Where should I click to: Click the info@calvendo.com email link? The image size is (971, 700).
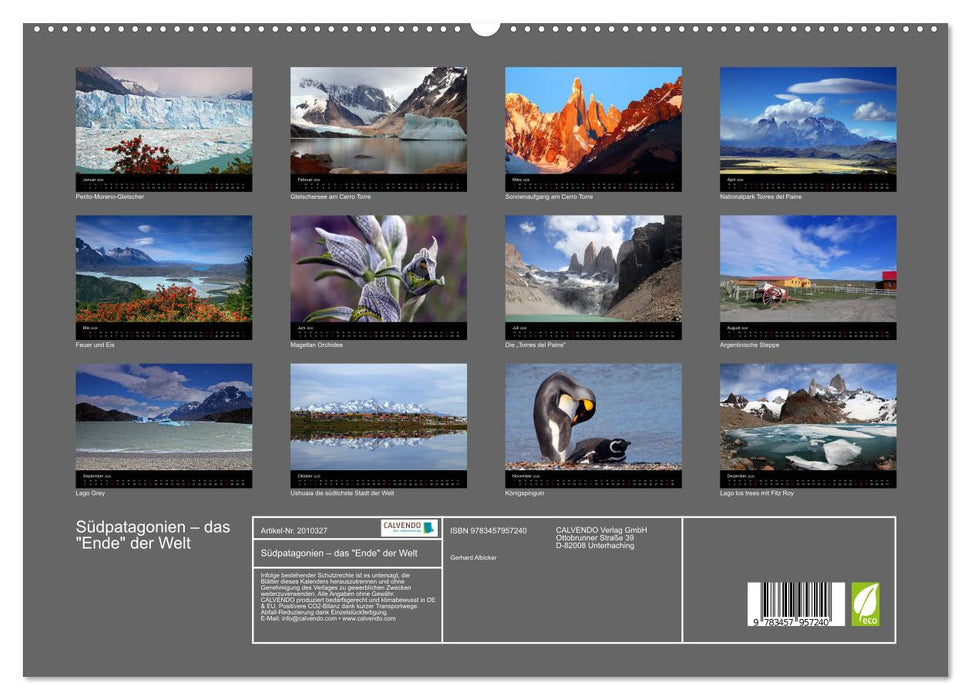click(307, 618)
